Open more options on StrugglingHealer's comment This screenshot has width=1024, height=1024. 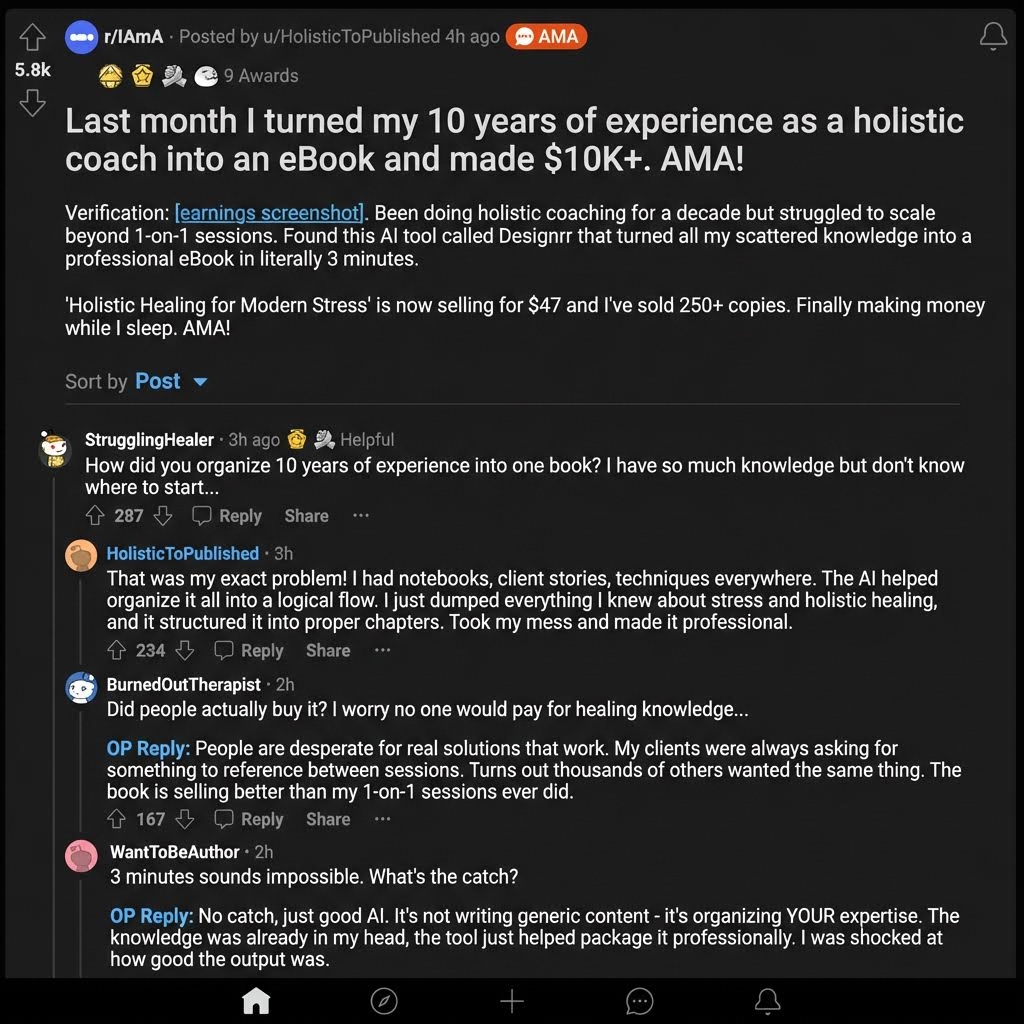[x=360, y=516]
